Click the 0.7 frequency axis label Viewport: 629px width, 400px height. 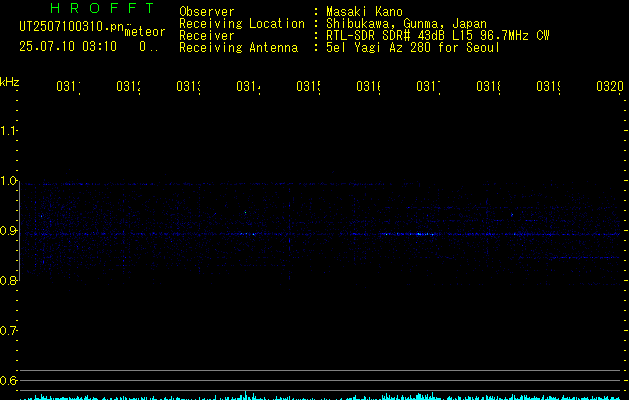click(8, 331)
